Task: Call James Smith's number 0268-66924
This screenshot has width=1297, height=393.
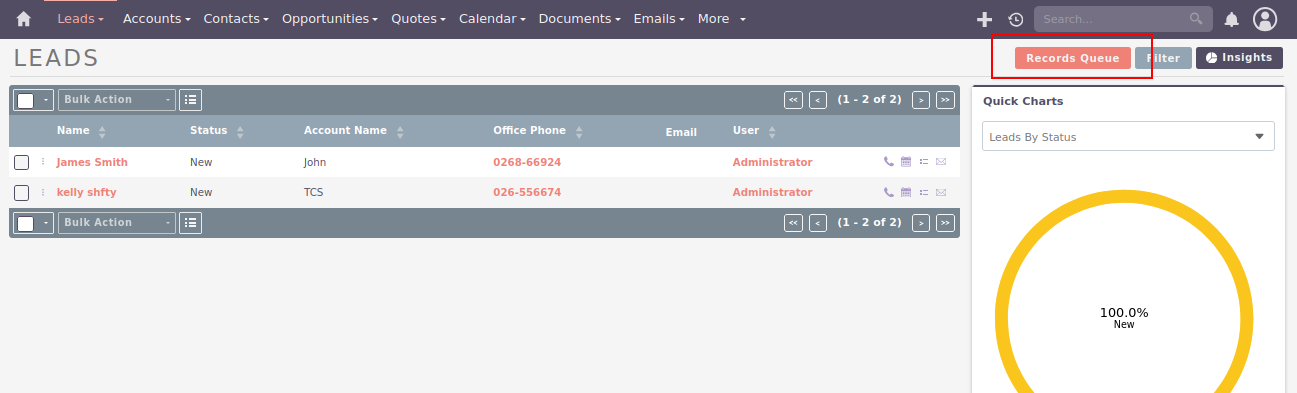Action: [527, 162]
